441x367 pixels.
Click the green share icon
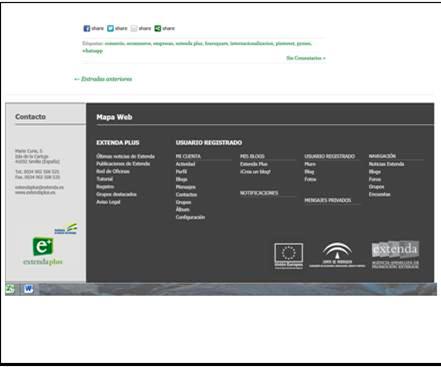click(x=158, y=29)
